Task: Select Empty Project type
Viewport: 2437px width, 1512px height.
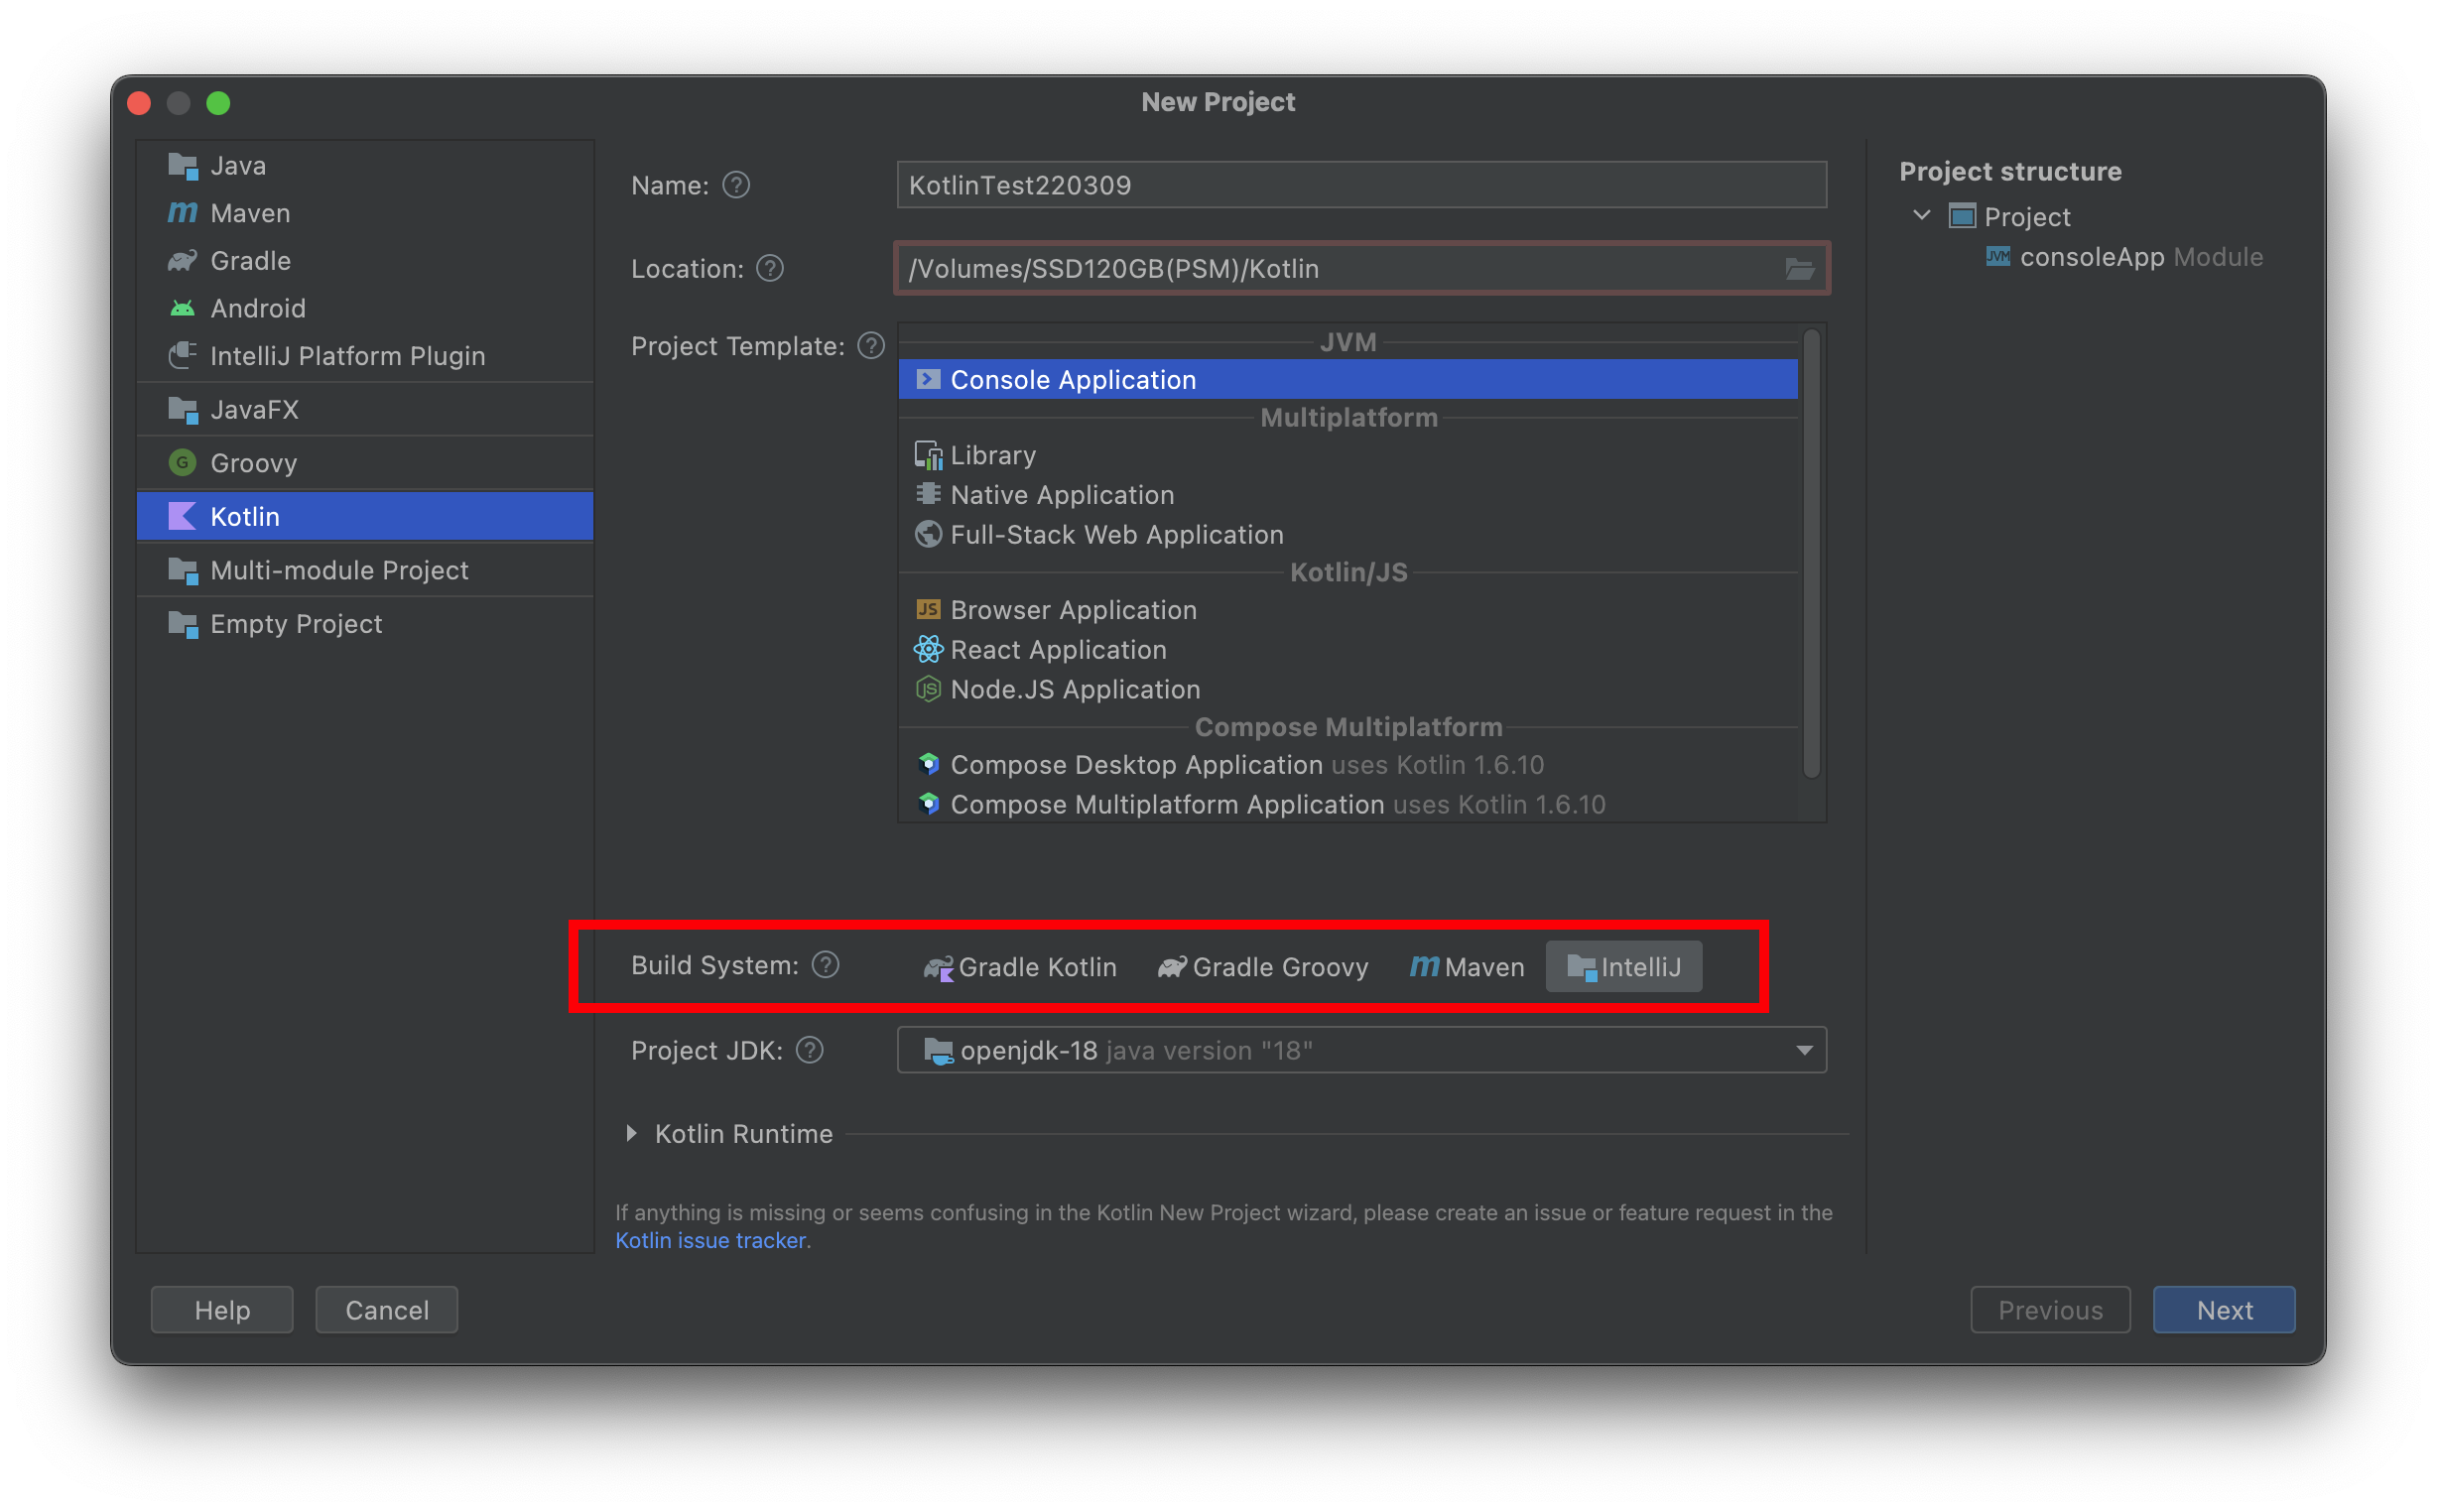Action: [365, 624]
